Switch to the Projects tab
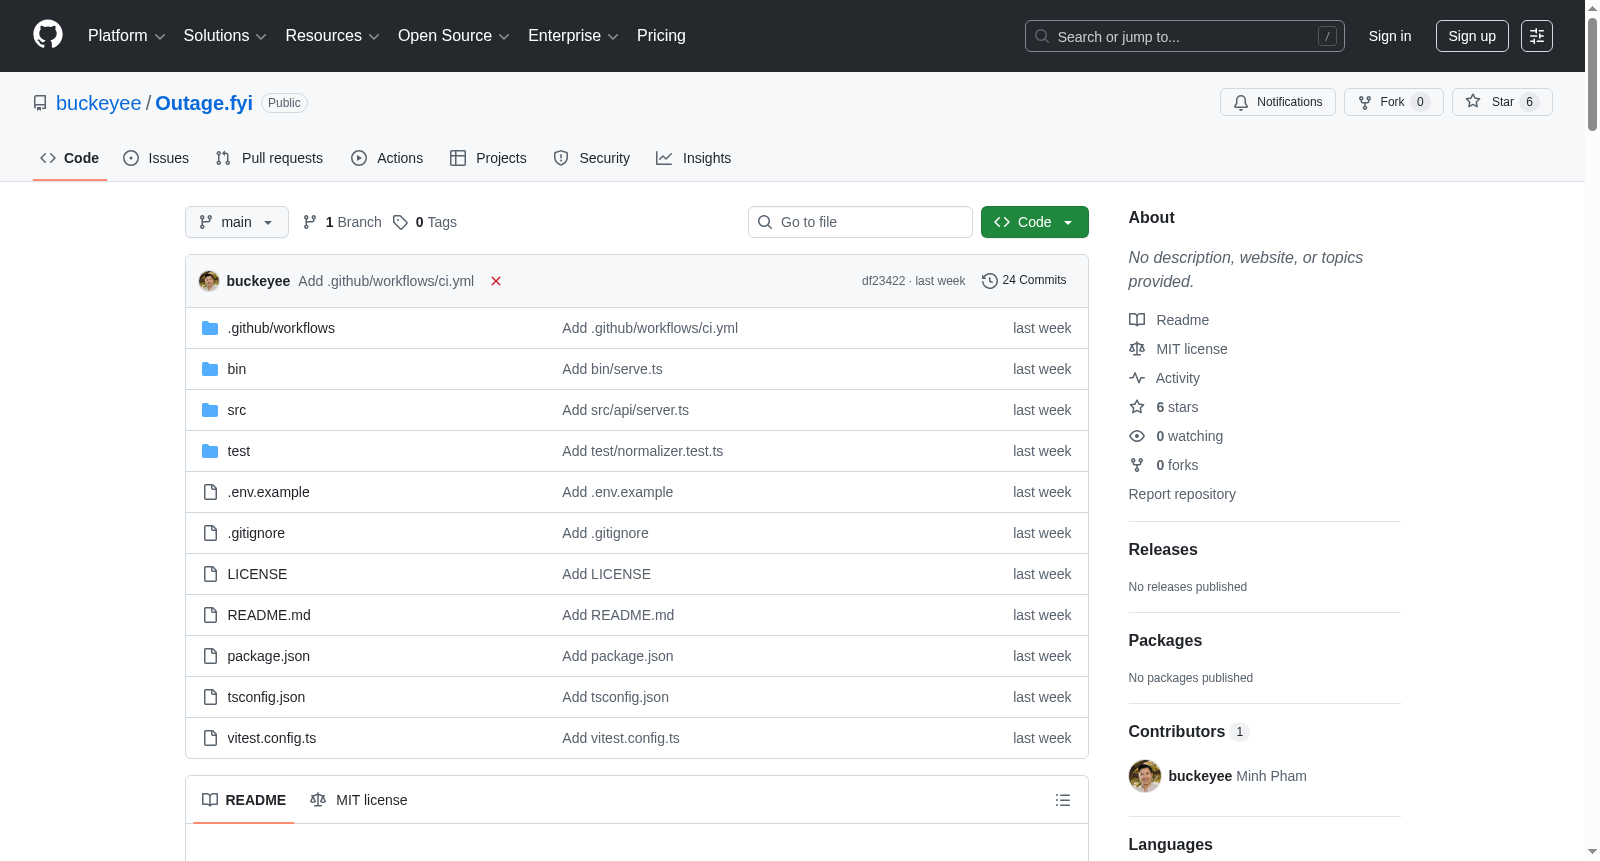Screen dimensions: 1600x861 488,158
